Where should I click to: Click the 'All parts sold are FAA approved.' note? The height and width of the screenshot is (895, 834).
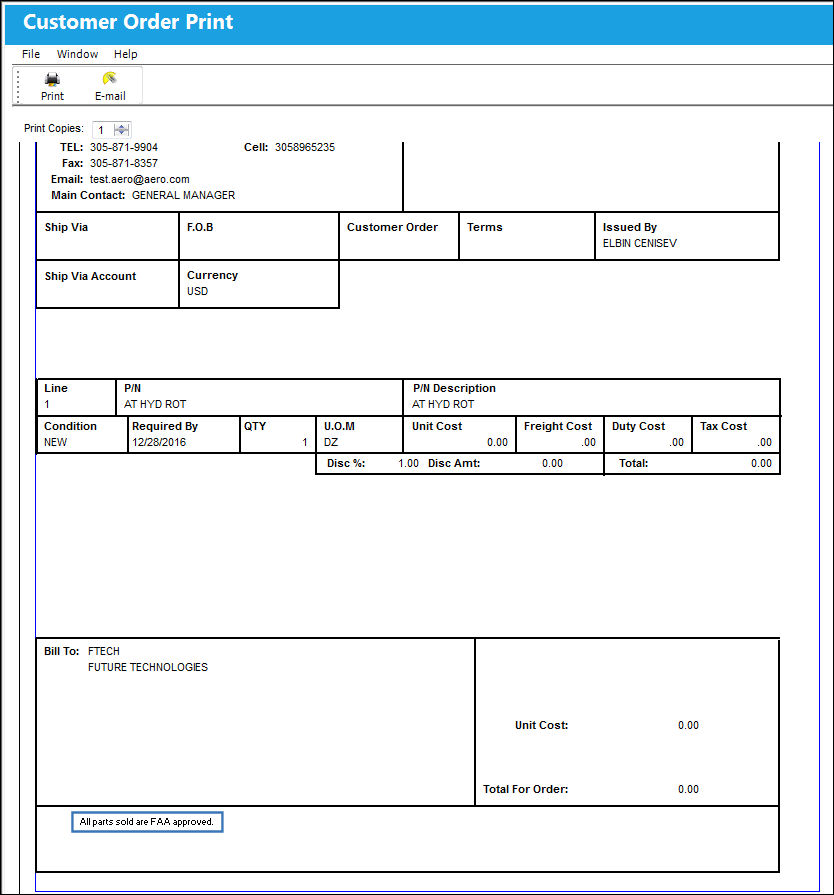[147, 822]
